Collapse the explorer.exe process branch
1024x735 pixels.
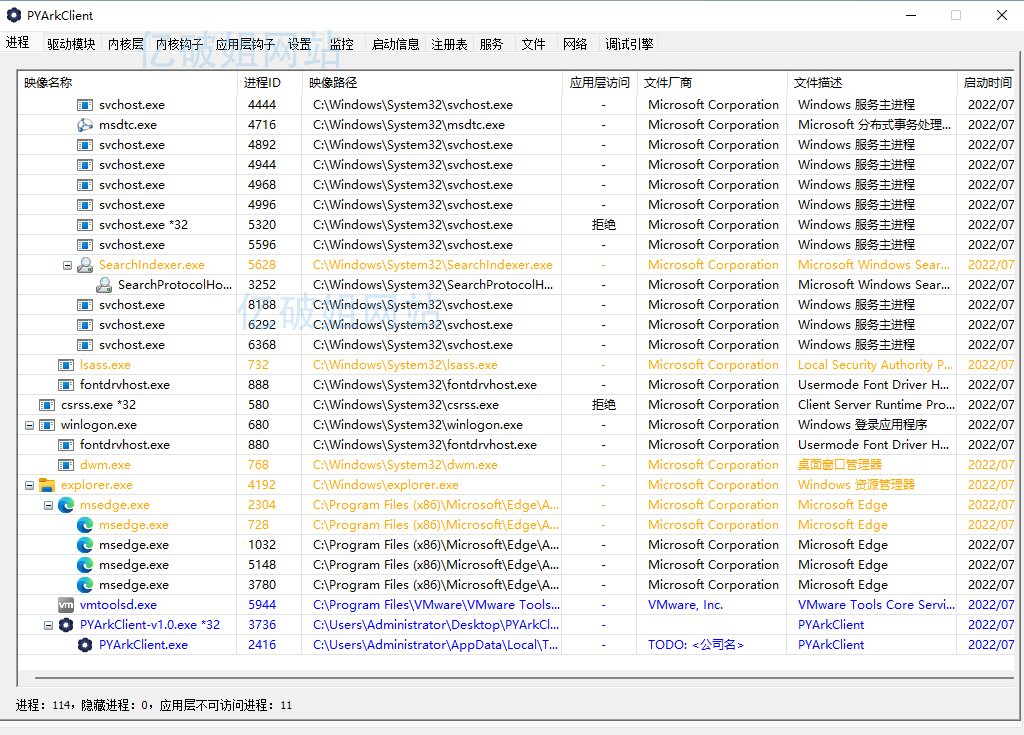[x=30, y=484]
